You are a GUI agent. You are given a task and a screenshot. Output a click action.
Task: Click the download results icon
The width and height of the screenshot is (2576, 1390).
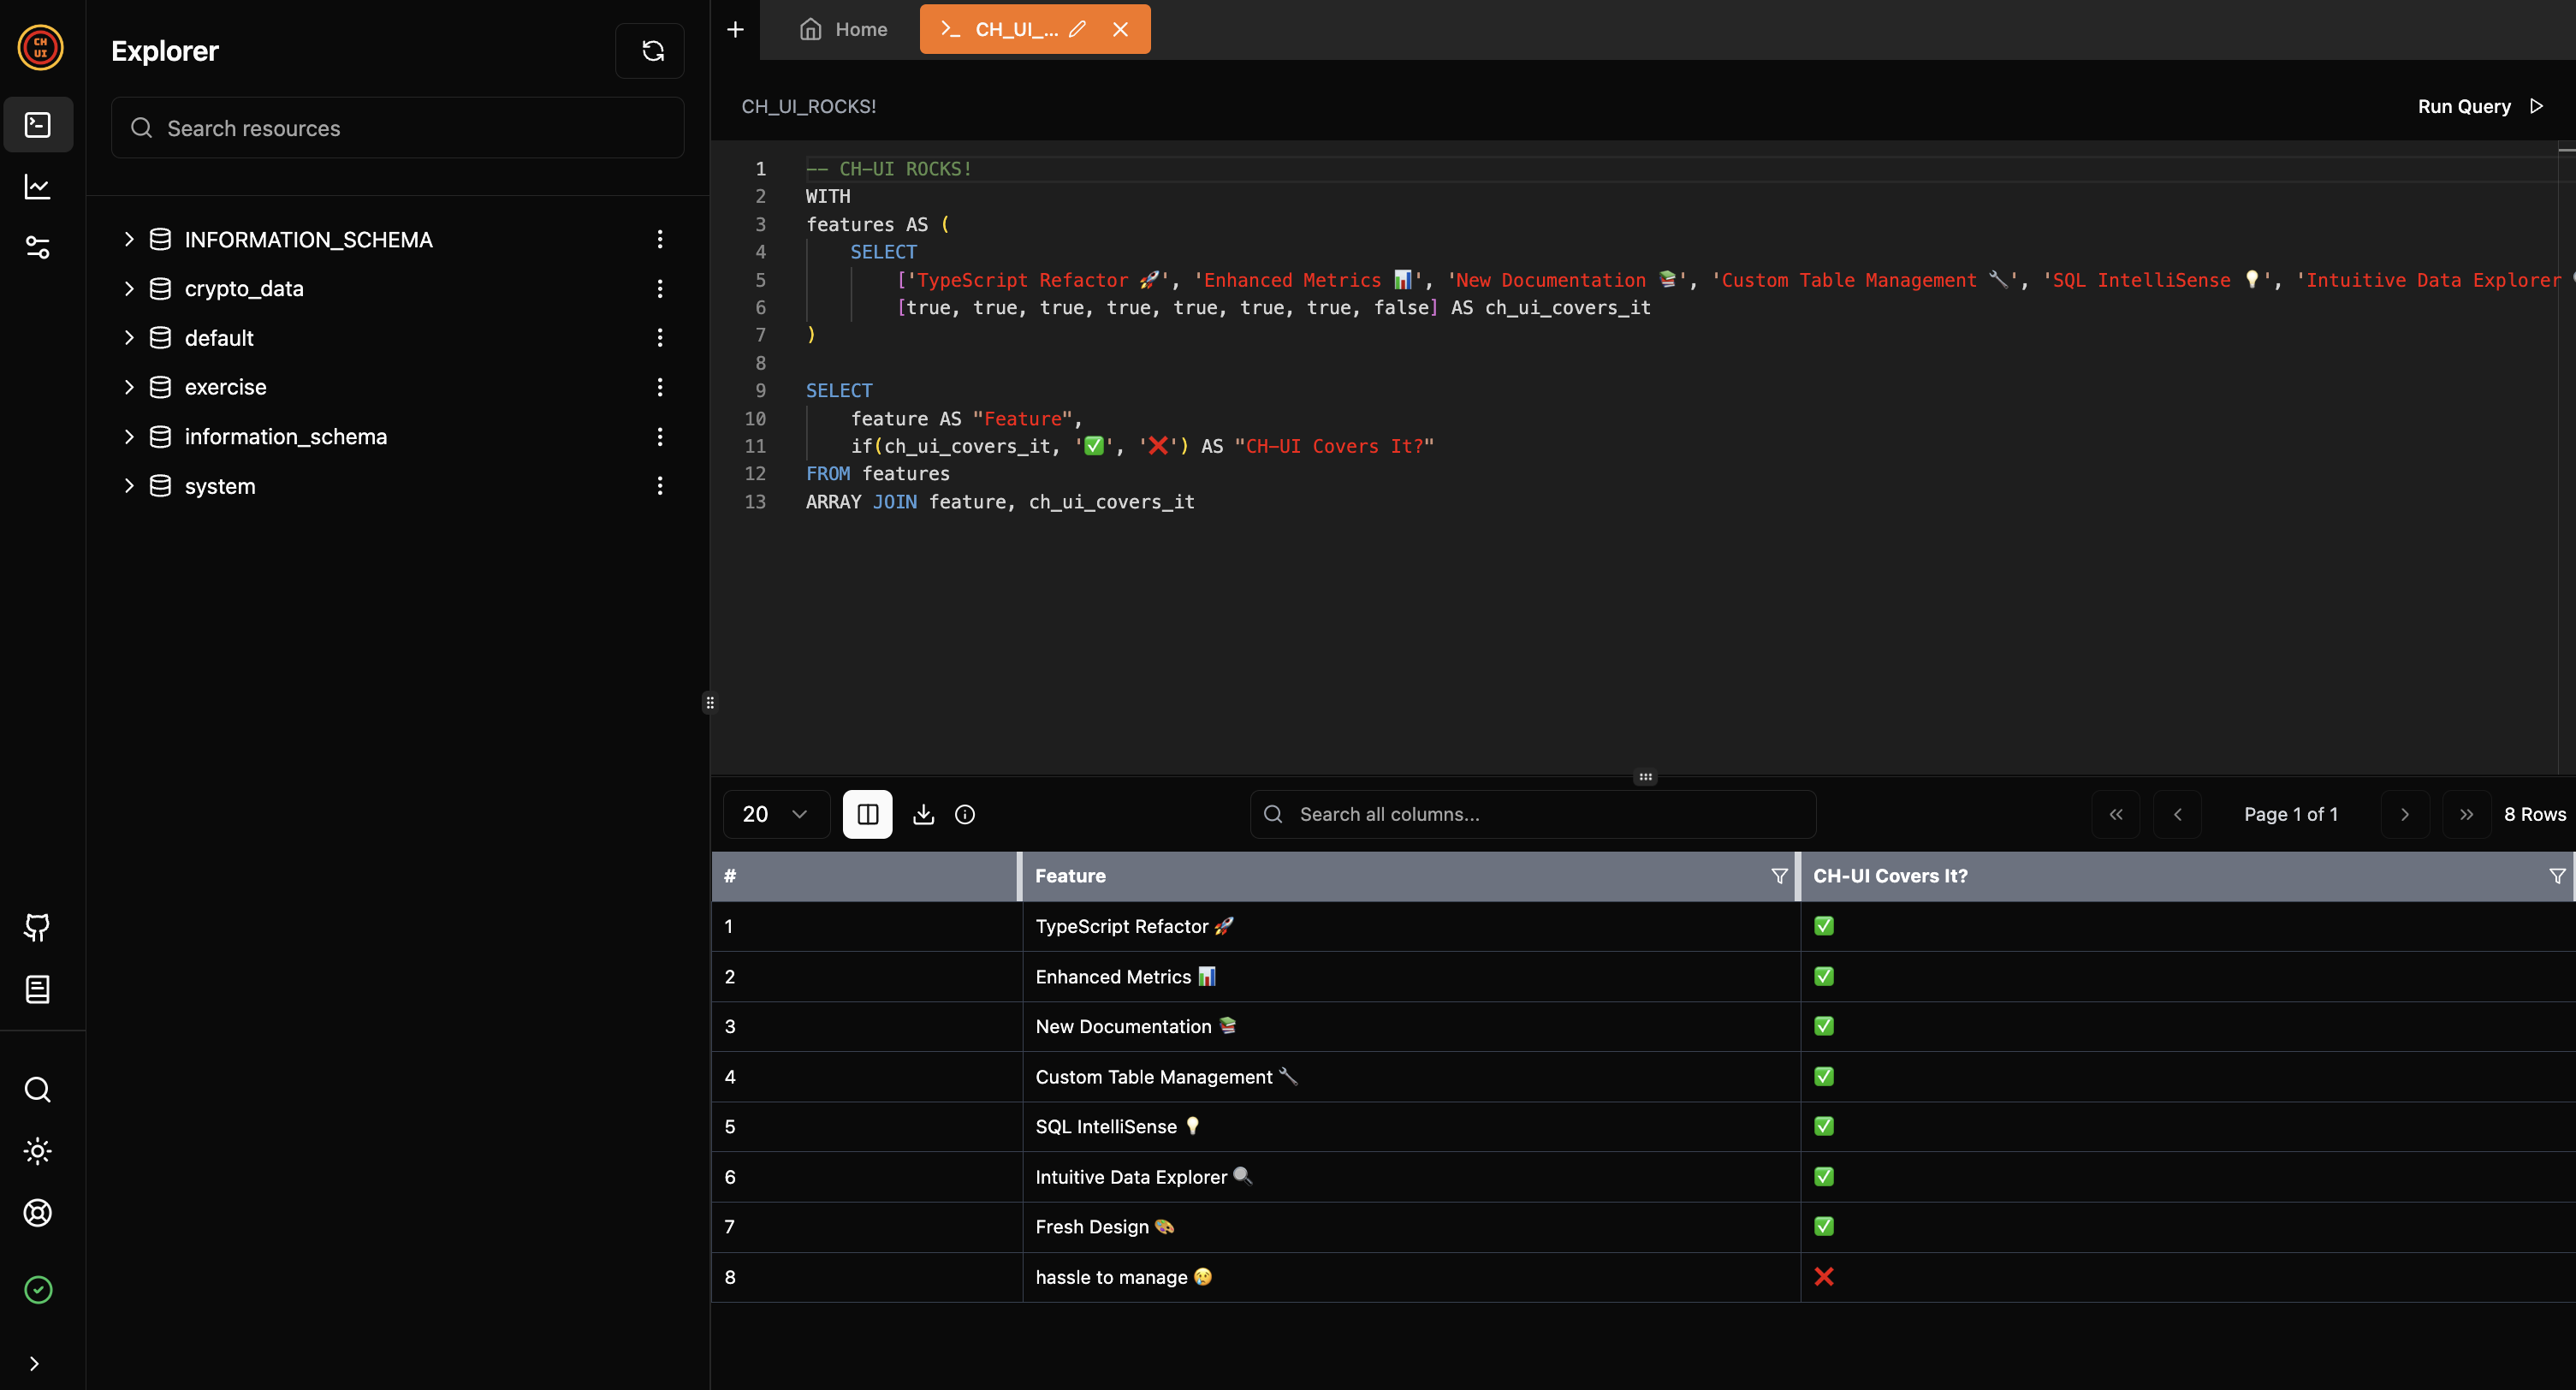923,814
